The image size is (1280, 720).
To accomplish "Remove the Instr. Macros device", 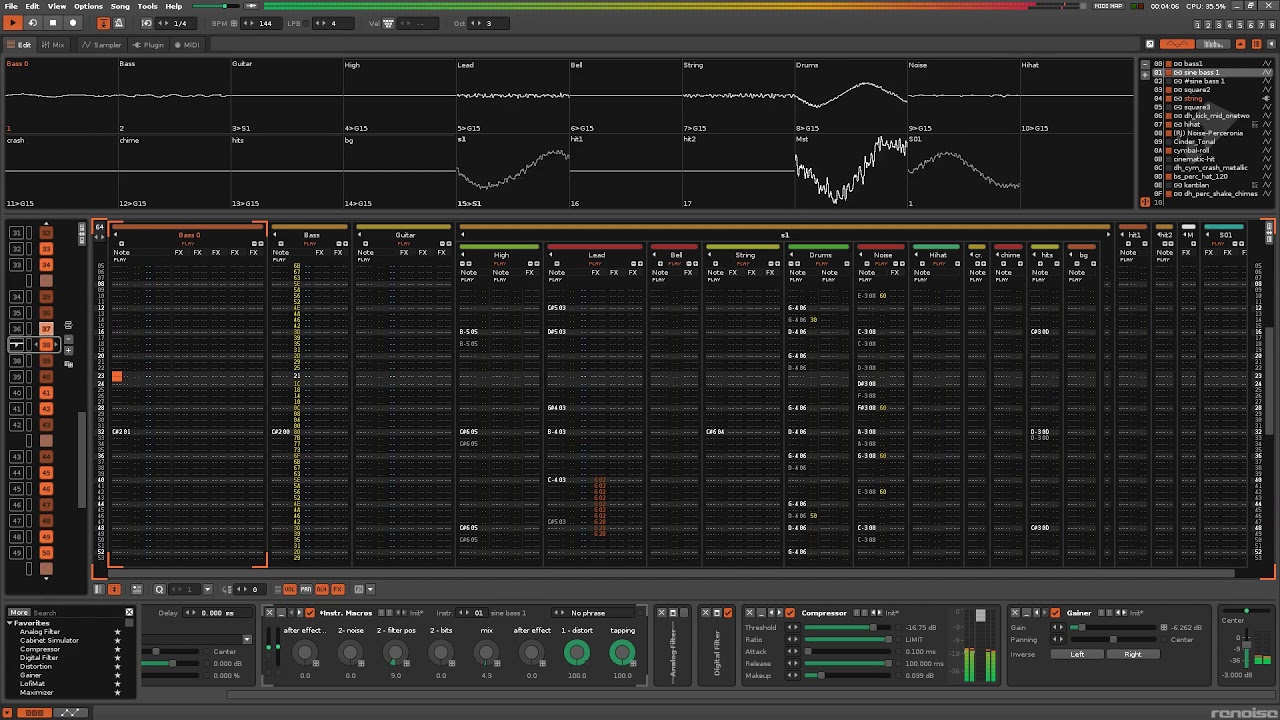I will [270, 612].
